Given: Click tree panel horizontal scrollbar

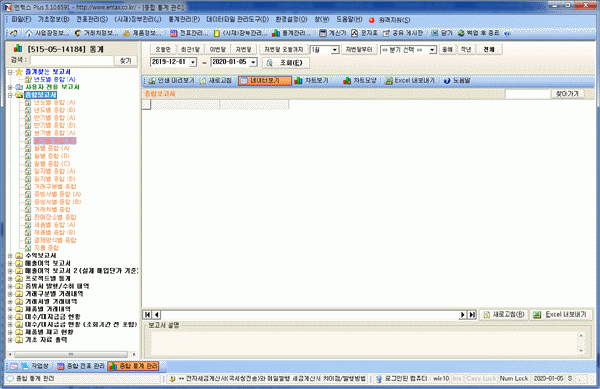Looking at the screenshot, I should (x=71, y=355).
